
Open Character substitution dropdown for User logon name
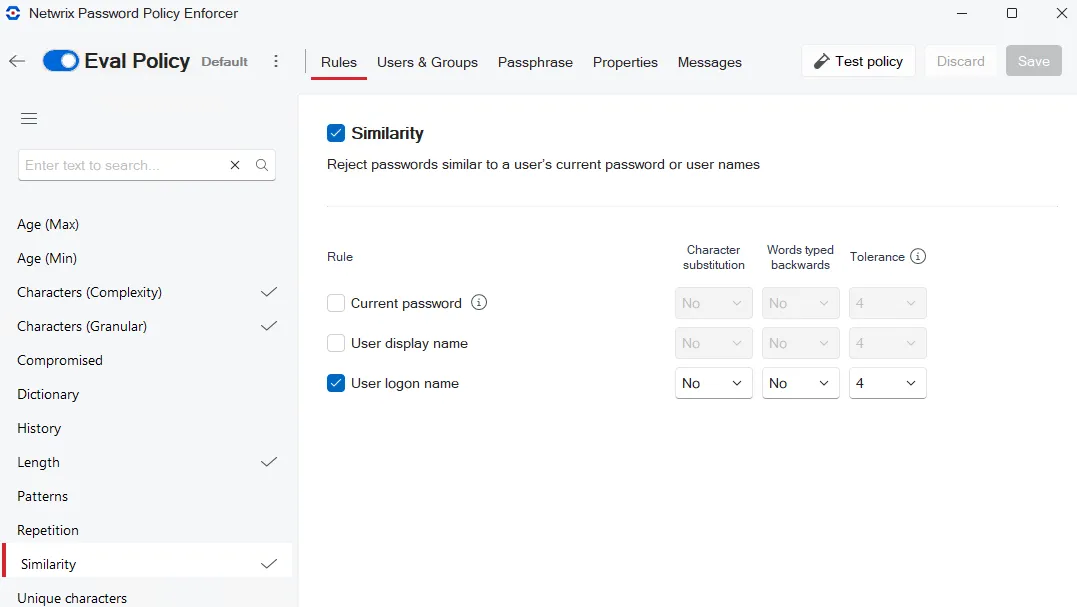(714, 383)
